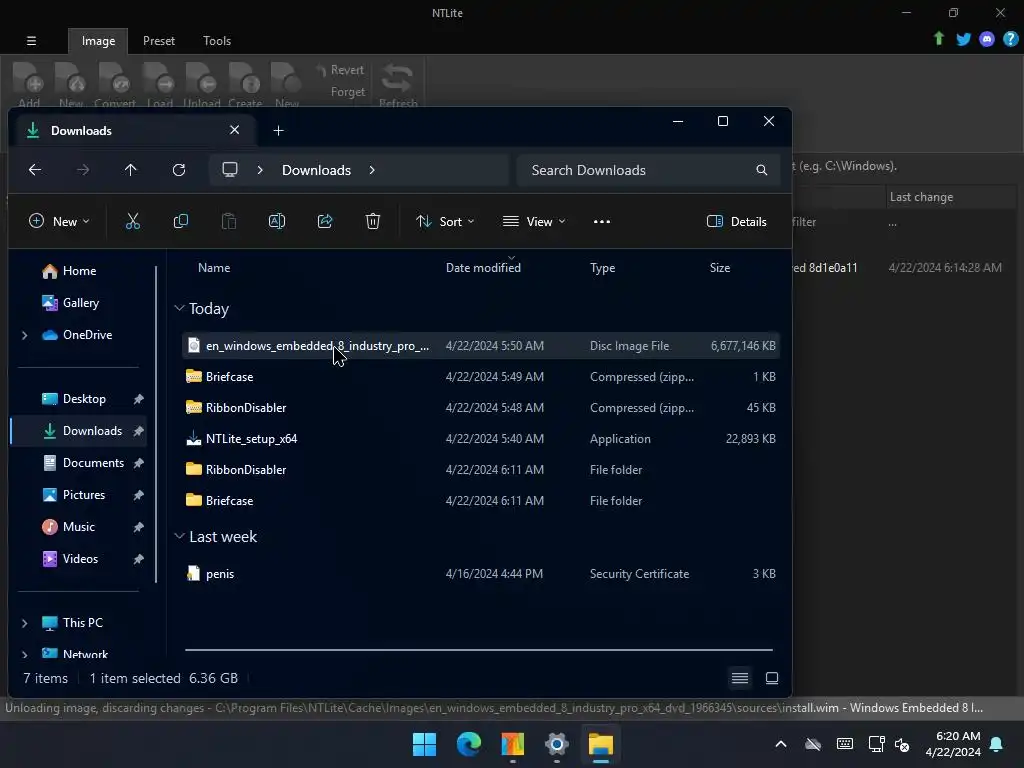This screenshot has height=768, width=1024.
Task: Open Gallery in navigation pane
Action: [x=79, y=302]
